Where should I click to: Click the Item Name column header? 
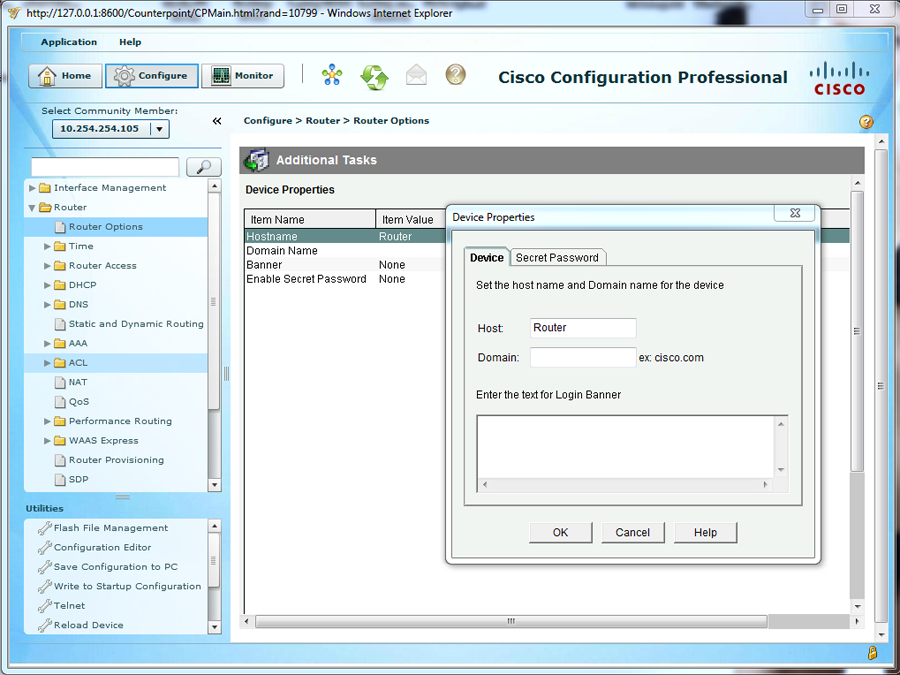point(310,219)
